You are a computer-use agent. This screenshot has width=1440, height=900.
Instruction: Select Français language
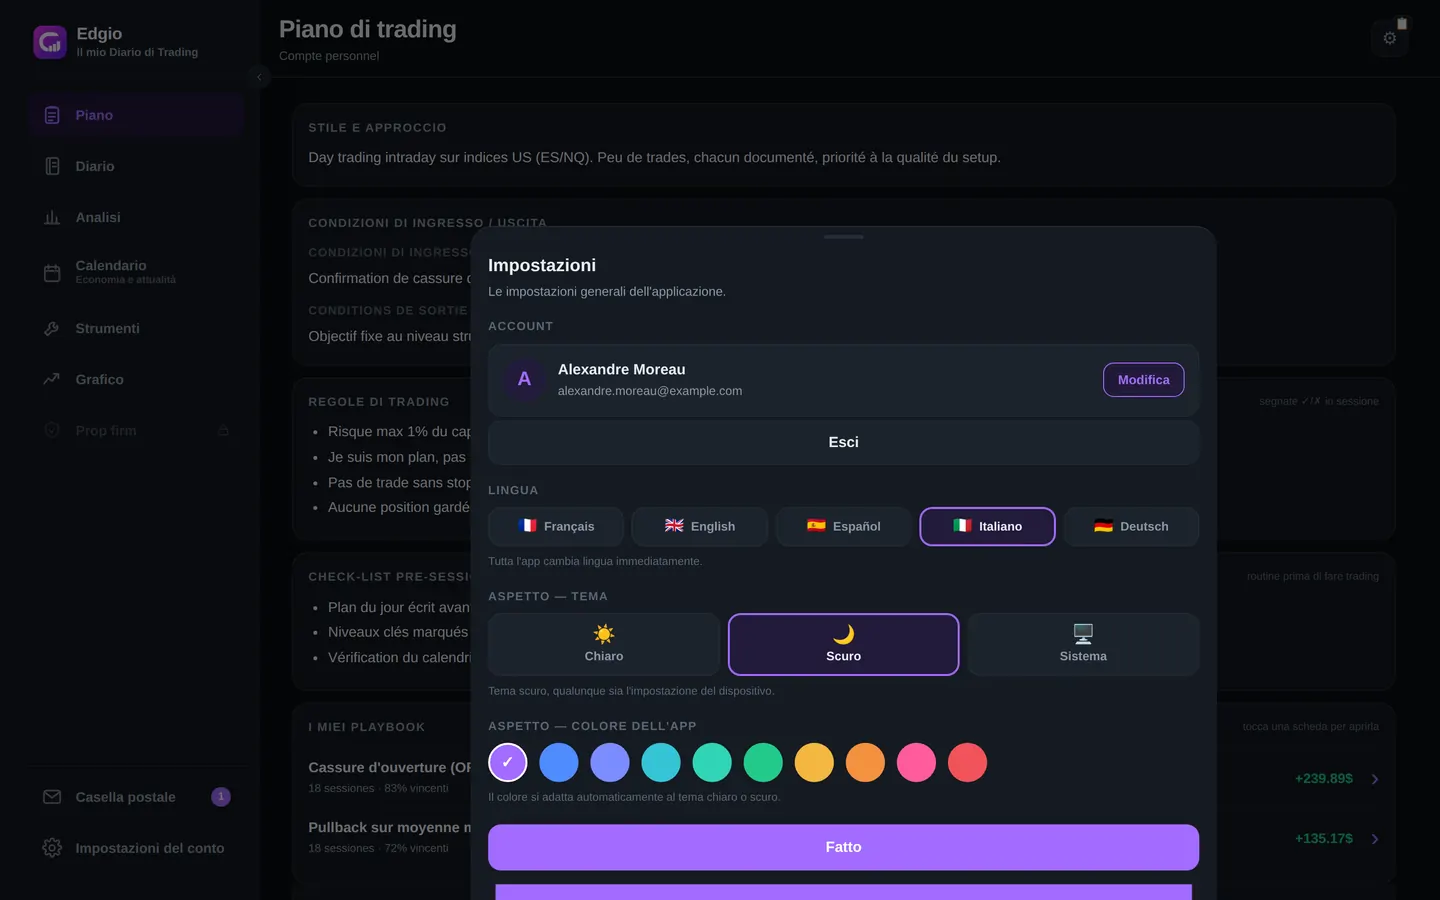(x=556, y=526)
